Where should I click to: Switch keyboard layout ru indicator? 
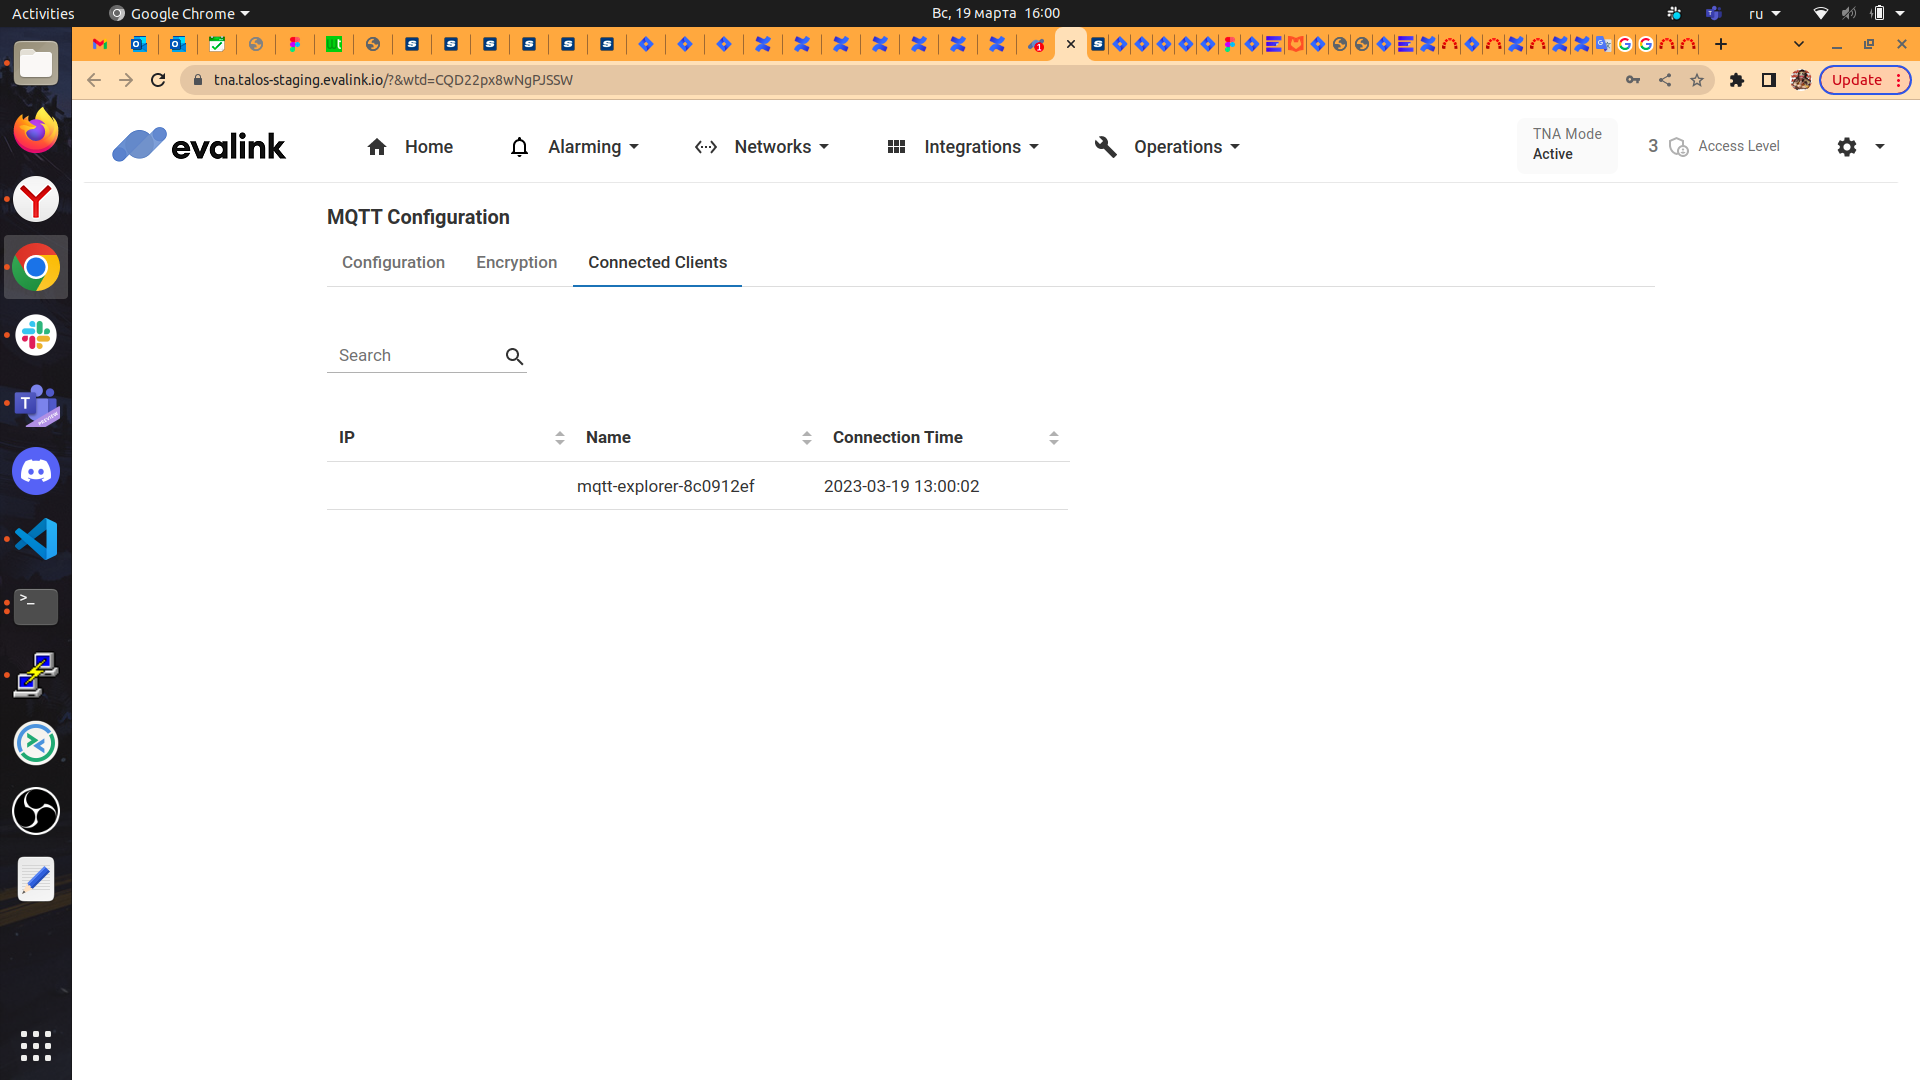(1764, 13)
